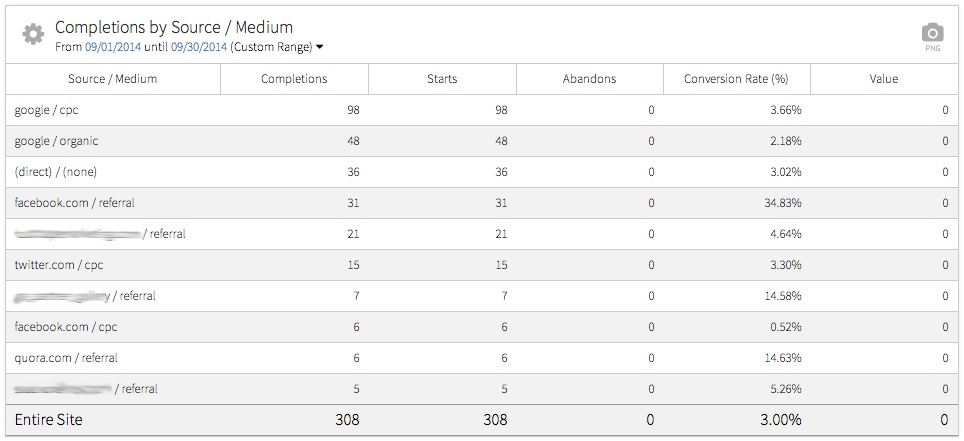Select the google / organic row
964x441 pixels.
click(x=56, y=142)
